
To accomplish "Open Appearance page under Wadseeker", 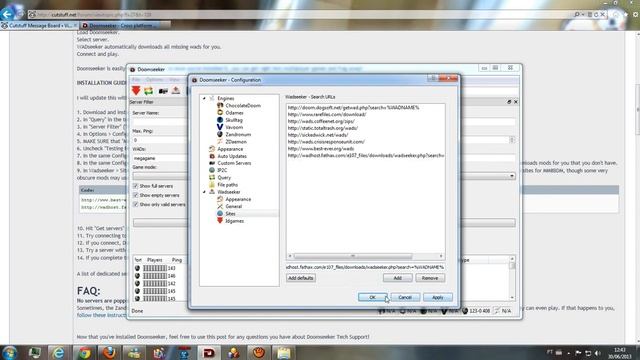I will pos(238,199).
